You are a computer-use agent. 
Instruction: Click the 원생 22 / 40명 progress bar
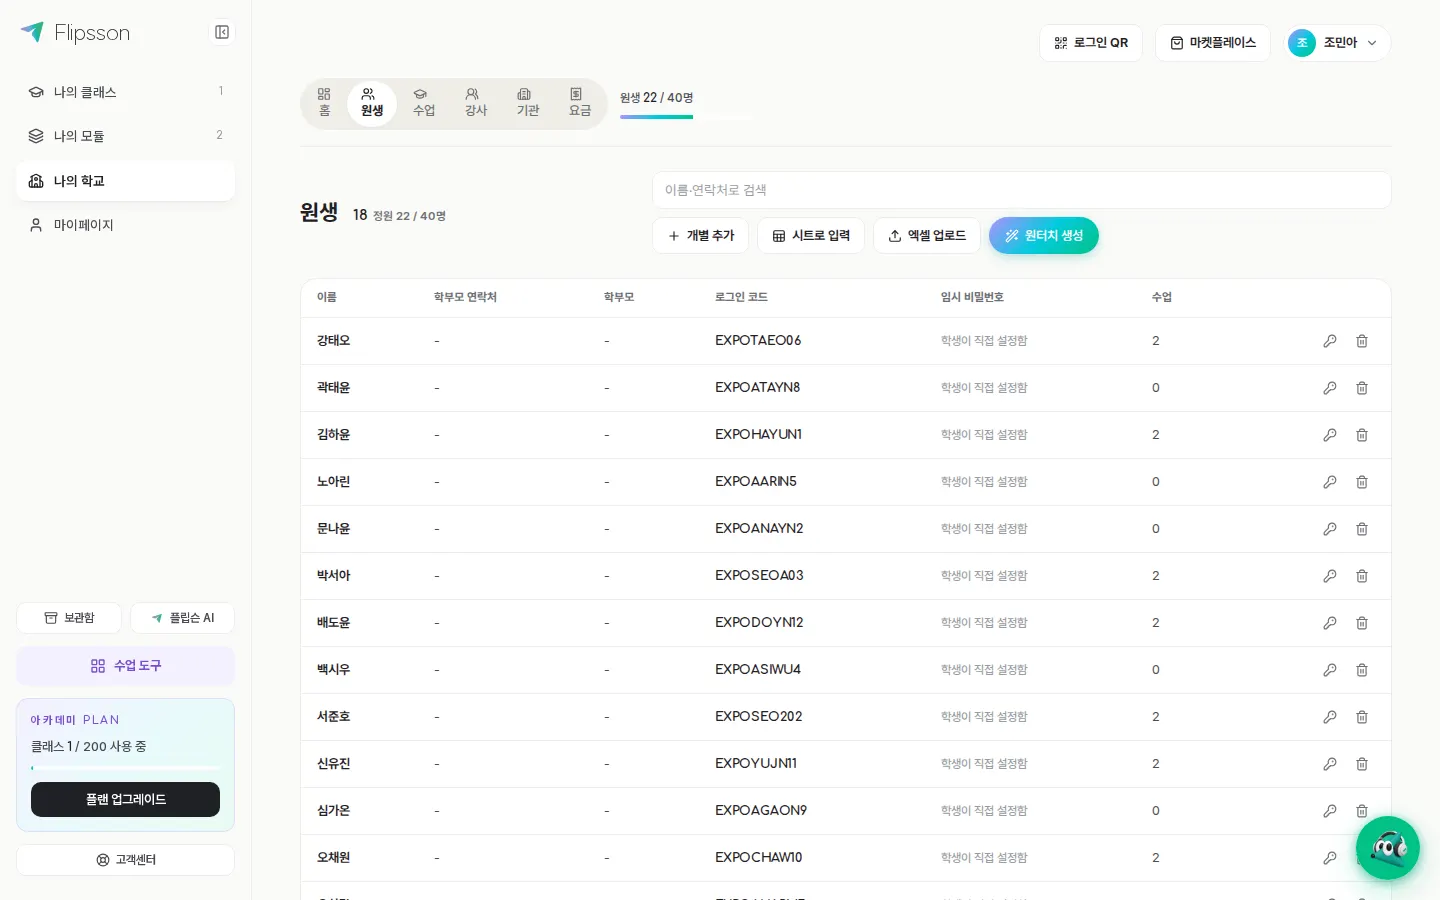(685, 117)
